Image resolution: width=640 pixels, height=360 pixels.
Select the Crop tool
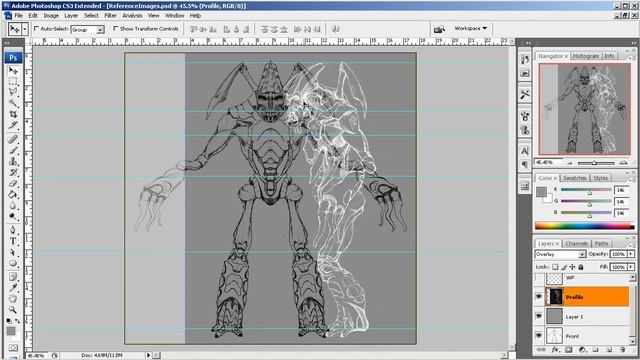click(x=13, y=114)
